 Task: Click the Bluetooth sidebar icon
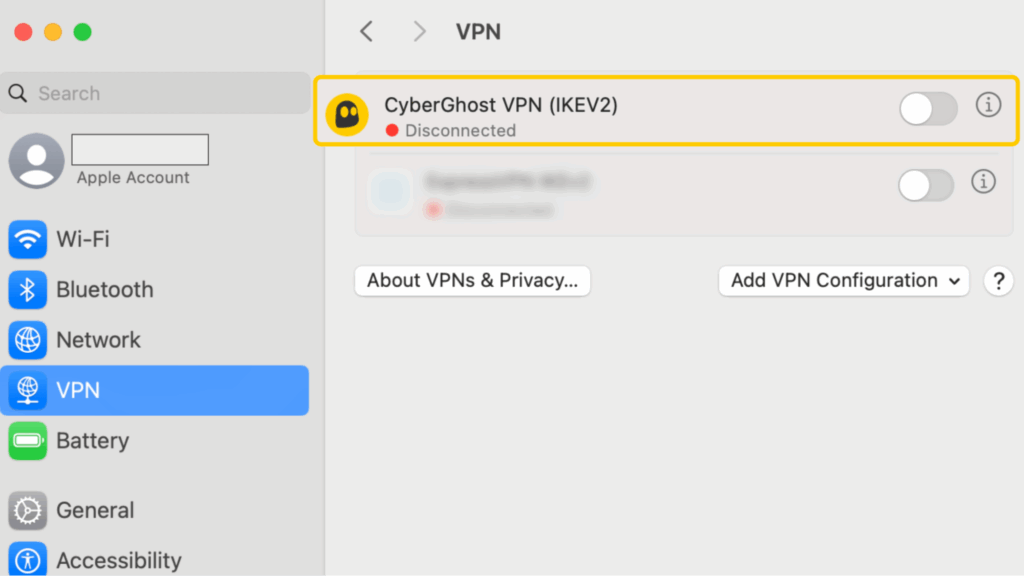pos(28,290)
